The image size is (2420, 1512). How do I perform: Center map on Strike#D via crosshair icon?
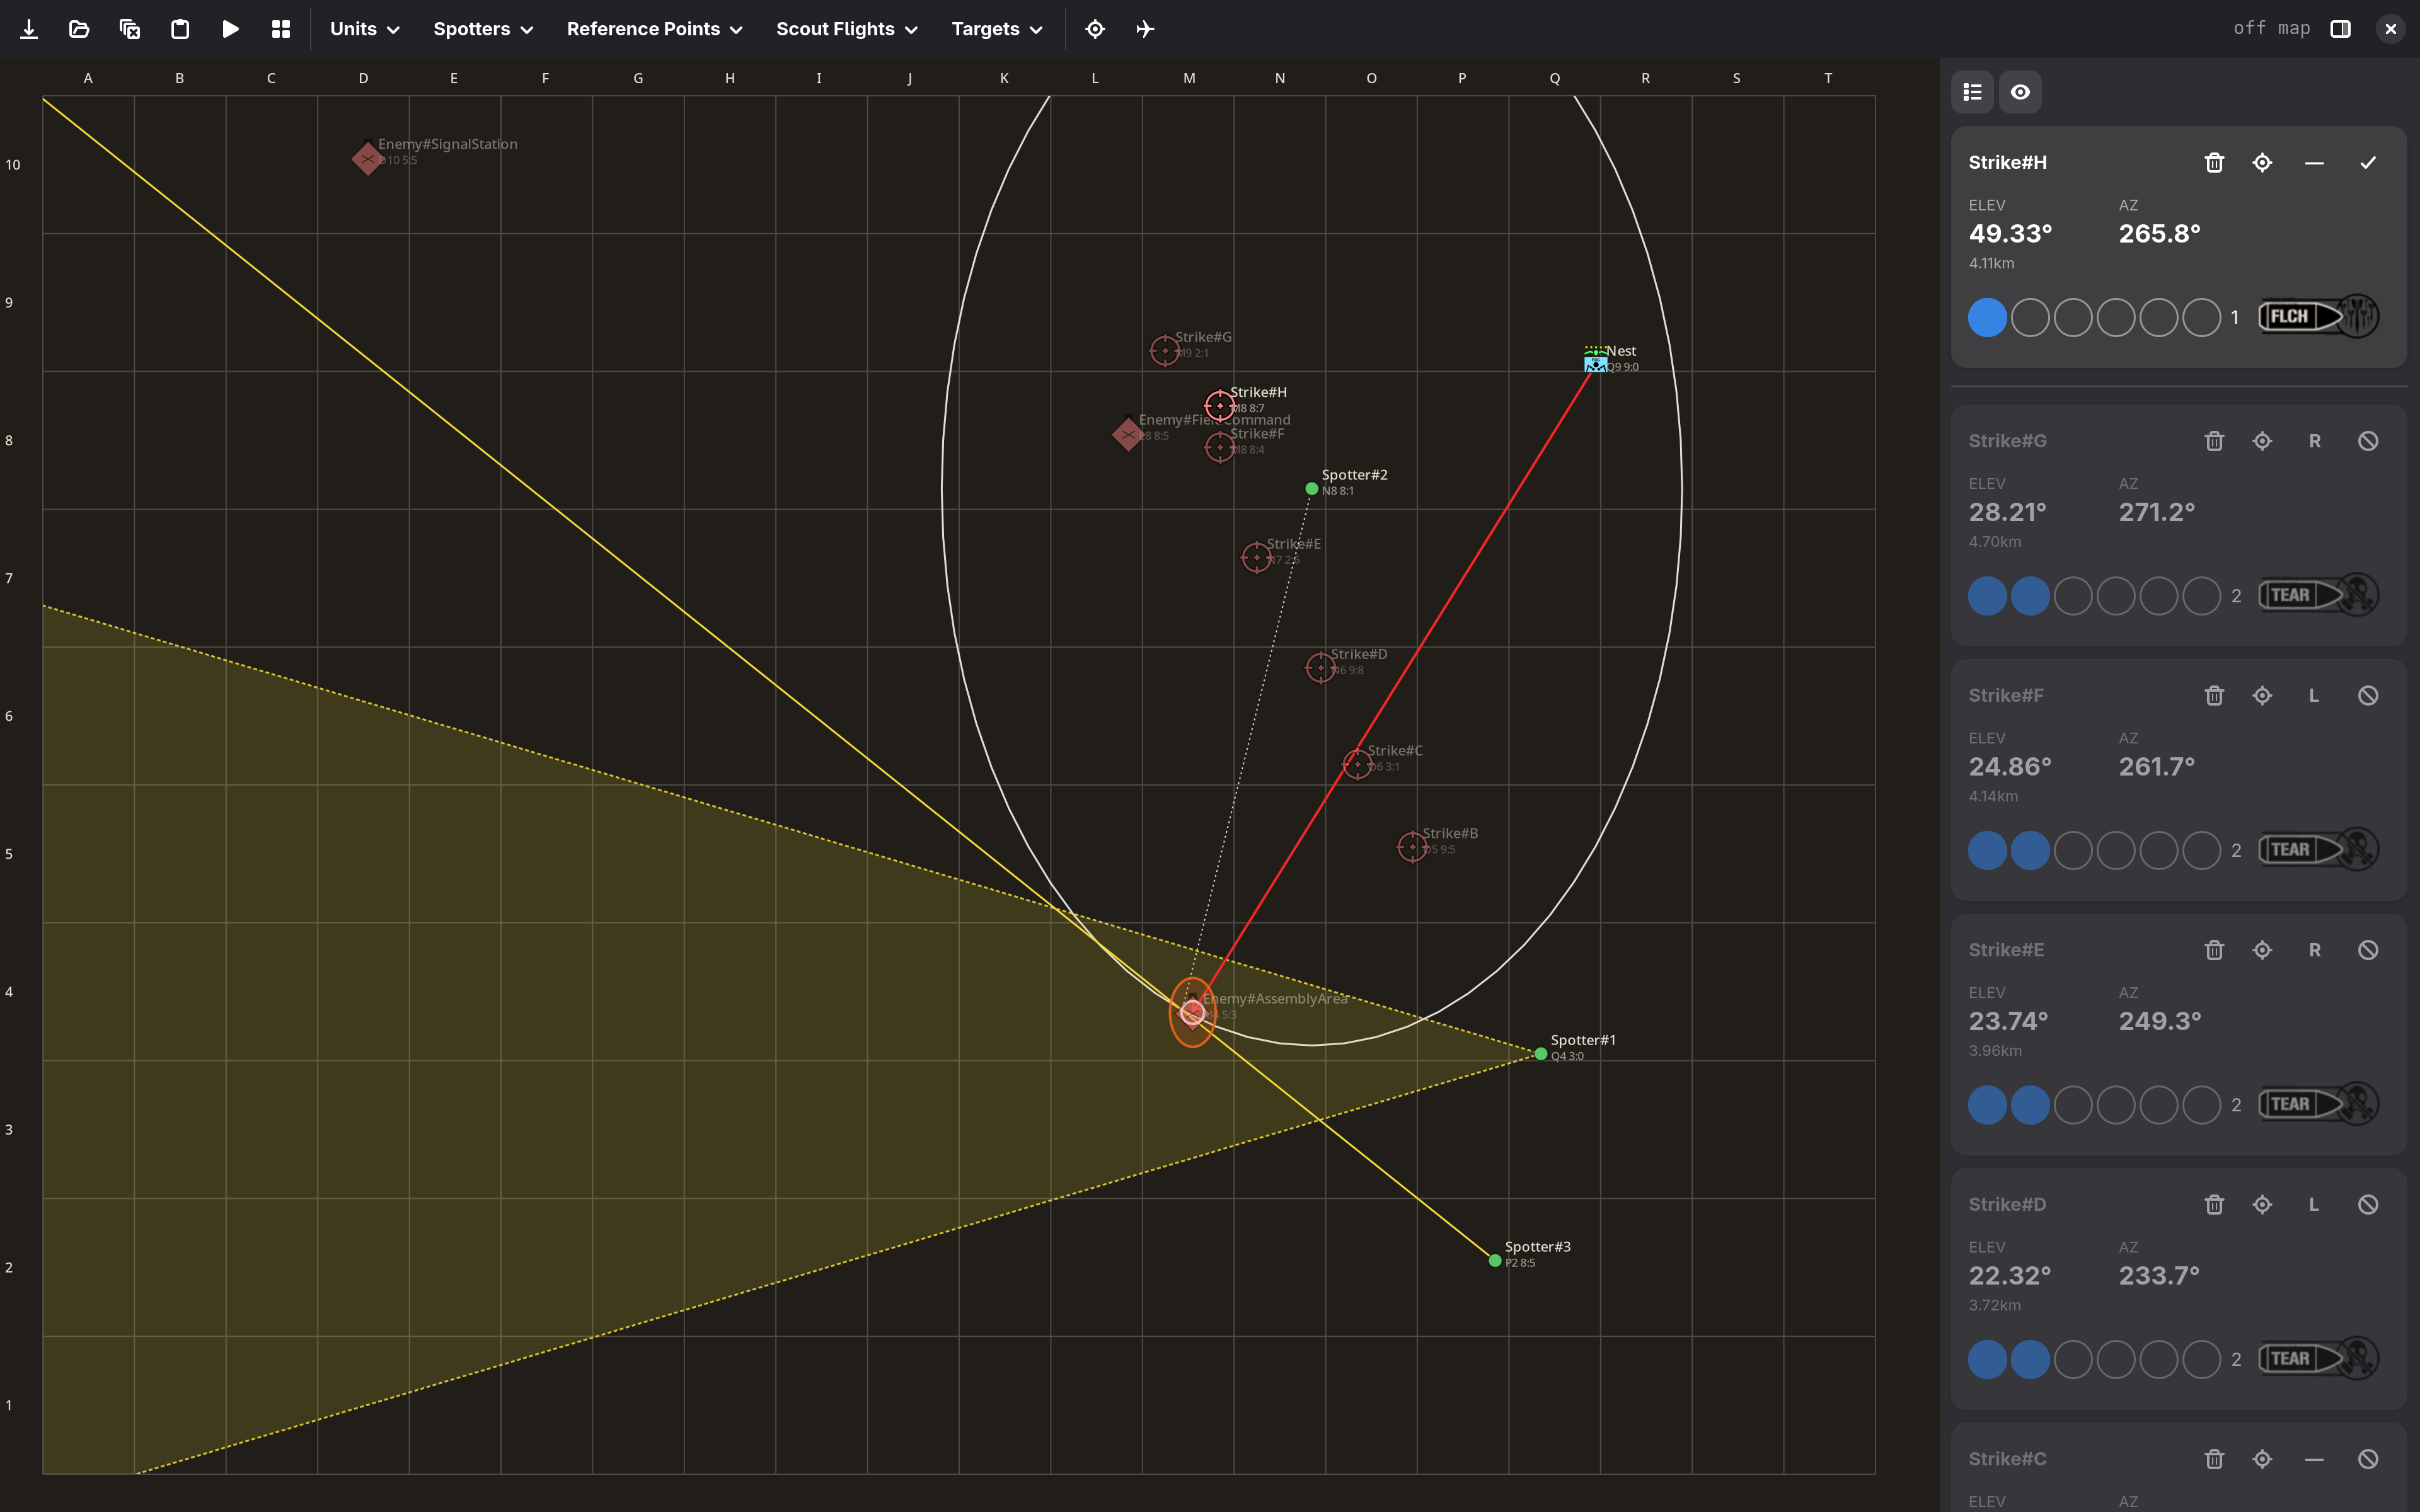[2262, 1204]
